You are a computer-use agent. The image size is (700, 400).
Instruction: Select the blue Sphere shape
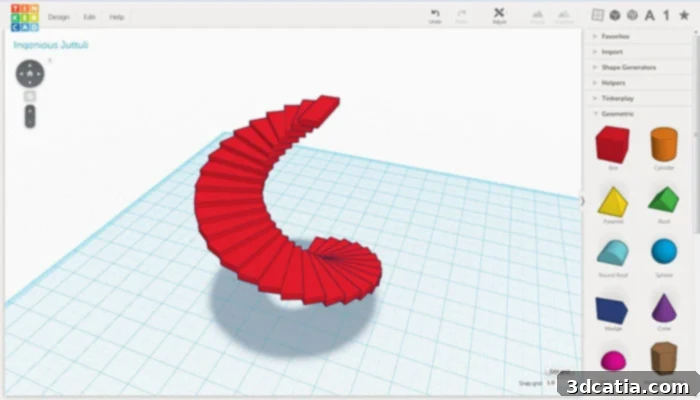(664, 251)
